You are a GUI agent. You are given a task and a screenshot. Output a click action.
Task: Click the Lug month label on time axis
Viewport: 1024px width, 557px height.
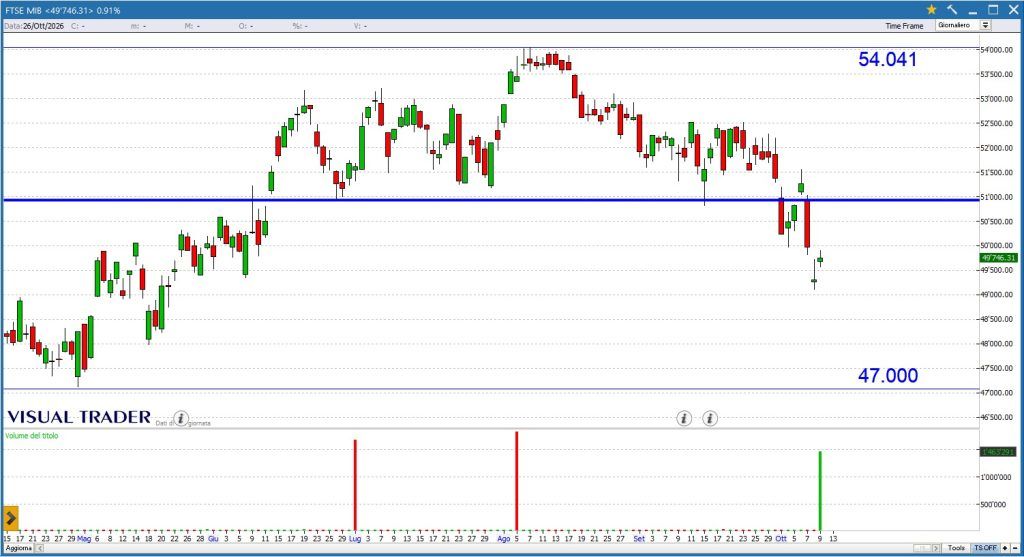(355, 539)
